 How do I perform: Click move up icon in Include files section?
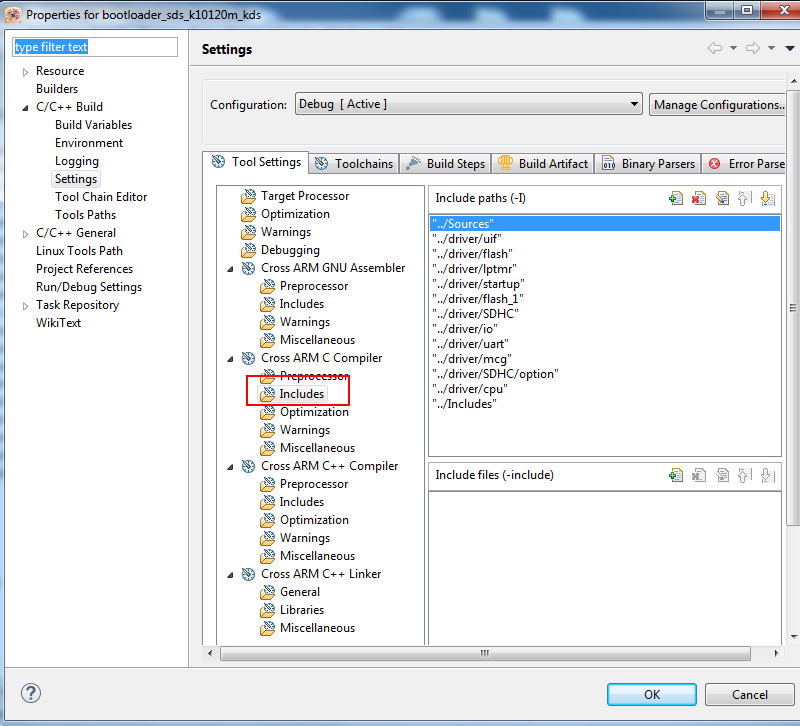pyautogui.click(x=744, y=475)
